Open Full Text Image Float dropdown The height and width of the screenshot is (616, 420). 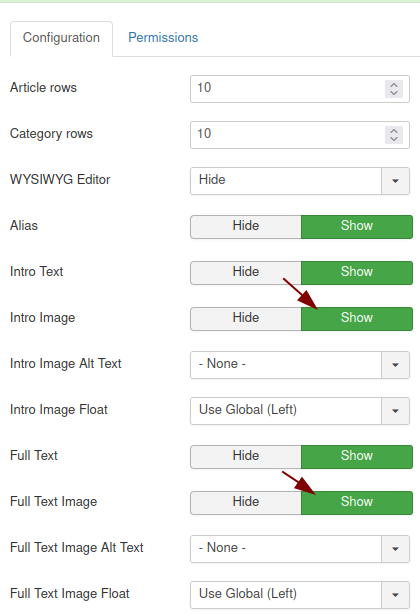click(x=395, y=594)
